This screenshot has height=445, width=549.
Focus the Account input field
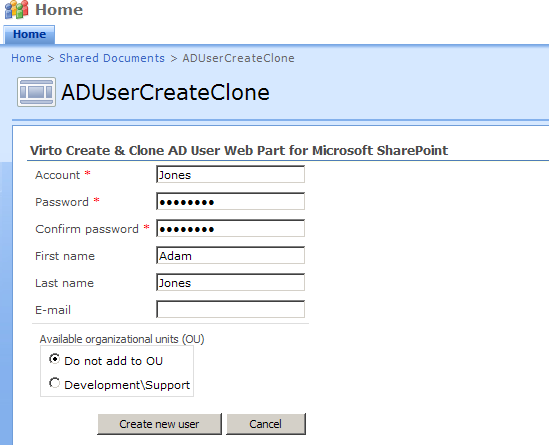tap(230, 174)
